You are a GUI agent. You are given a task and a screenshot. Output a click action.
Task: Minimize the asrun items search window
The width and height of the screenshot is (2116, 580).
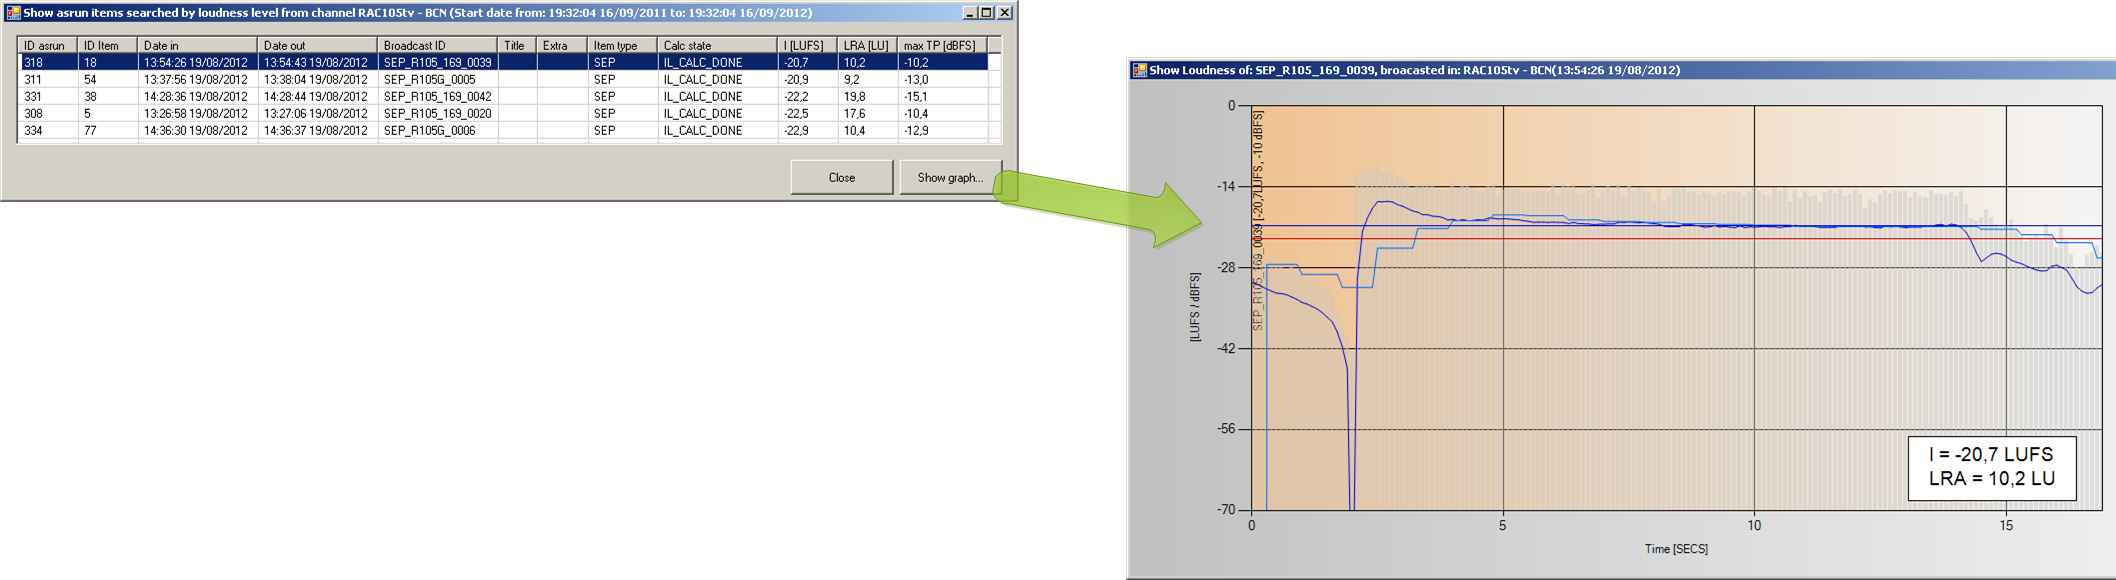[x=969, y=13]
